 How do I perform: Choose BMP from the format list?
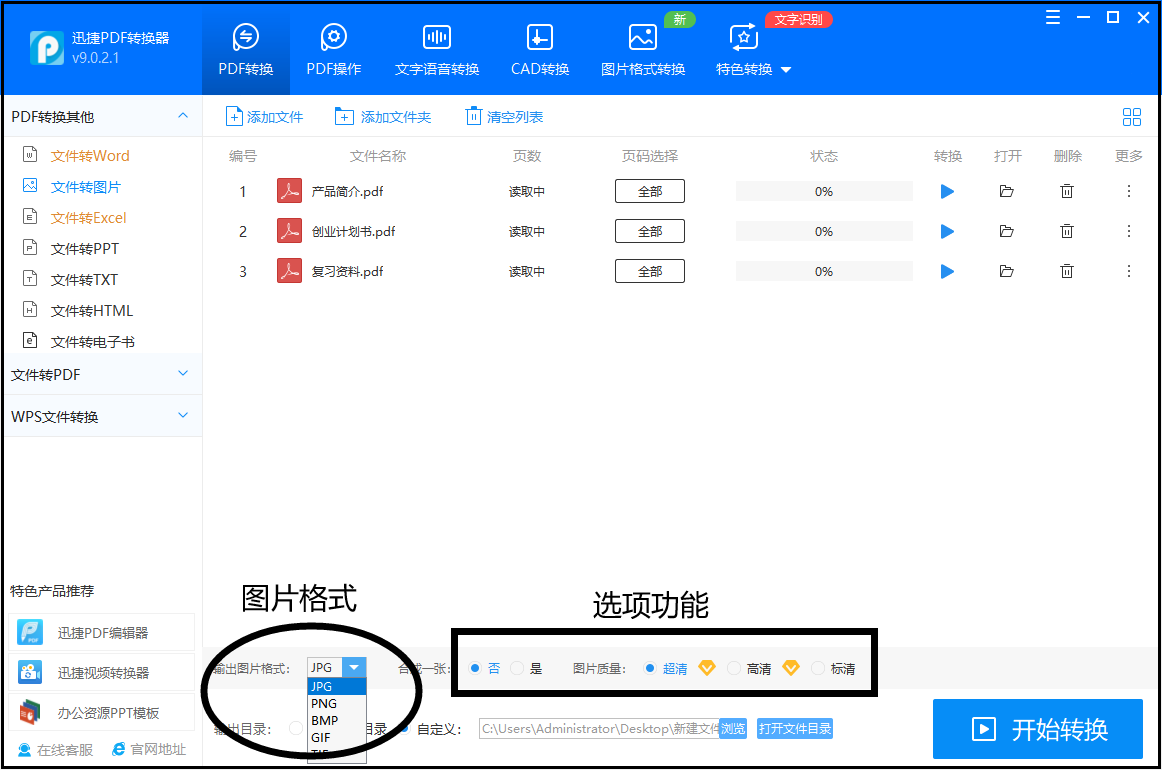tap(336, 720)
